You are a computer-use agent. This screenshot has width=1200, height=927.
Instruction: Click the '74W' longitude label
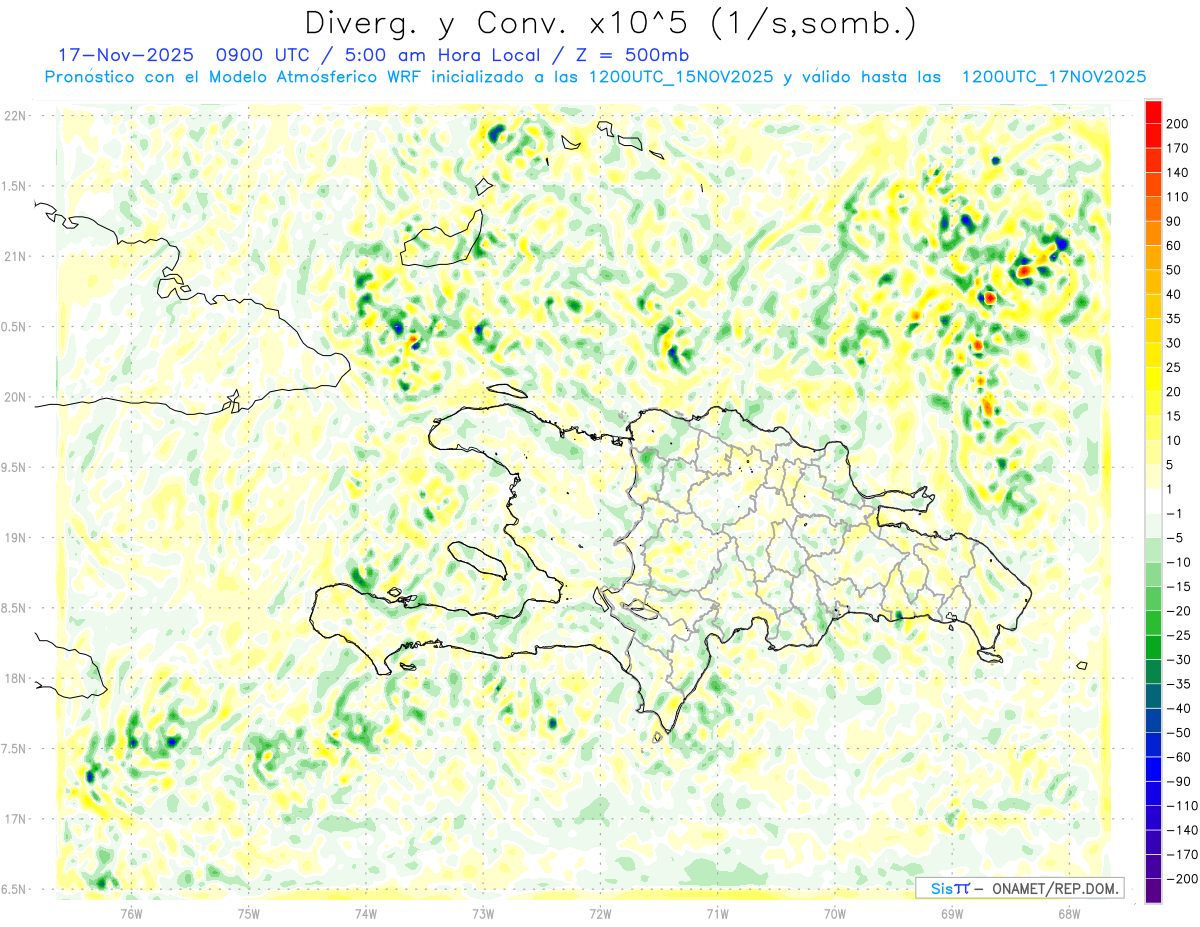(366, 912)
